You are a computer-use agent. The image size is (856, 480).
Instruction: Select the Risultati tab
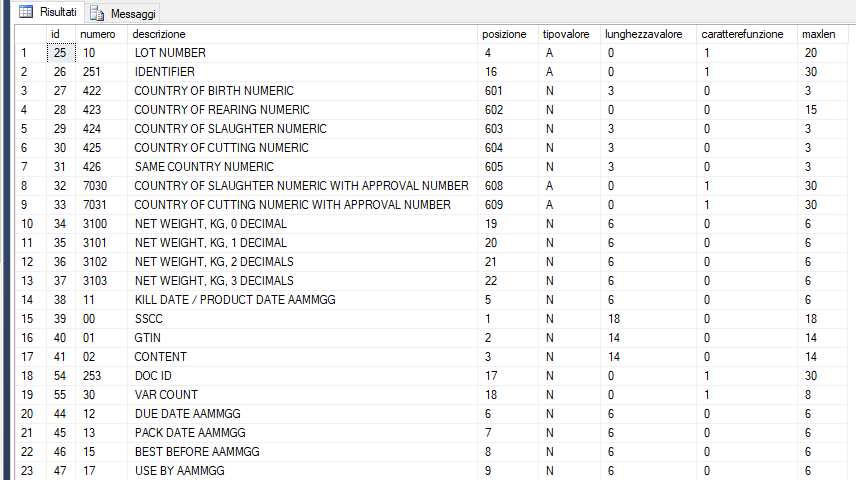pyautogui.click(x=59, y=12)
